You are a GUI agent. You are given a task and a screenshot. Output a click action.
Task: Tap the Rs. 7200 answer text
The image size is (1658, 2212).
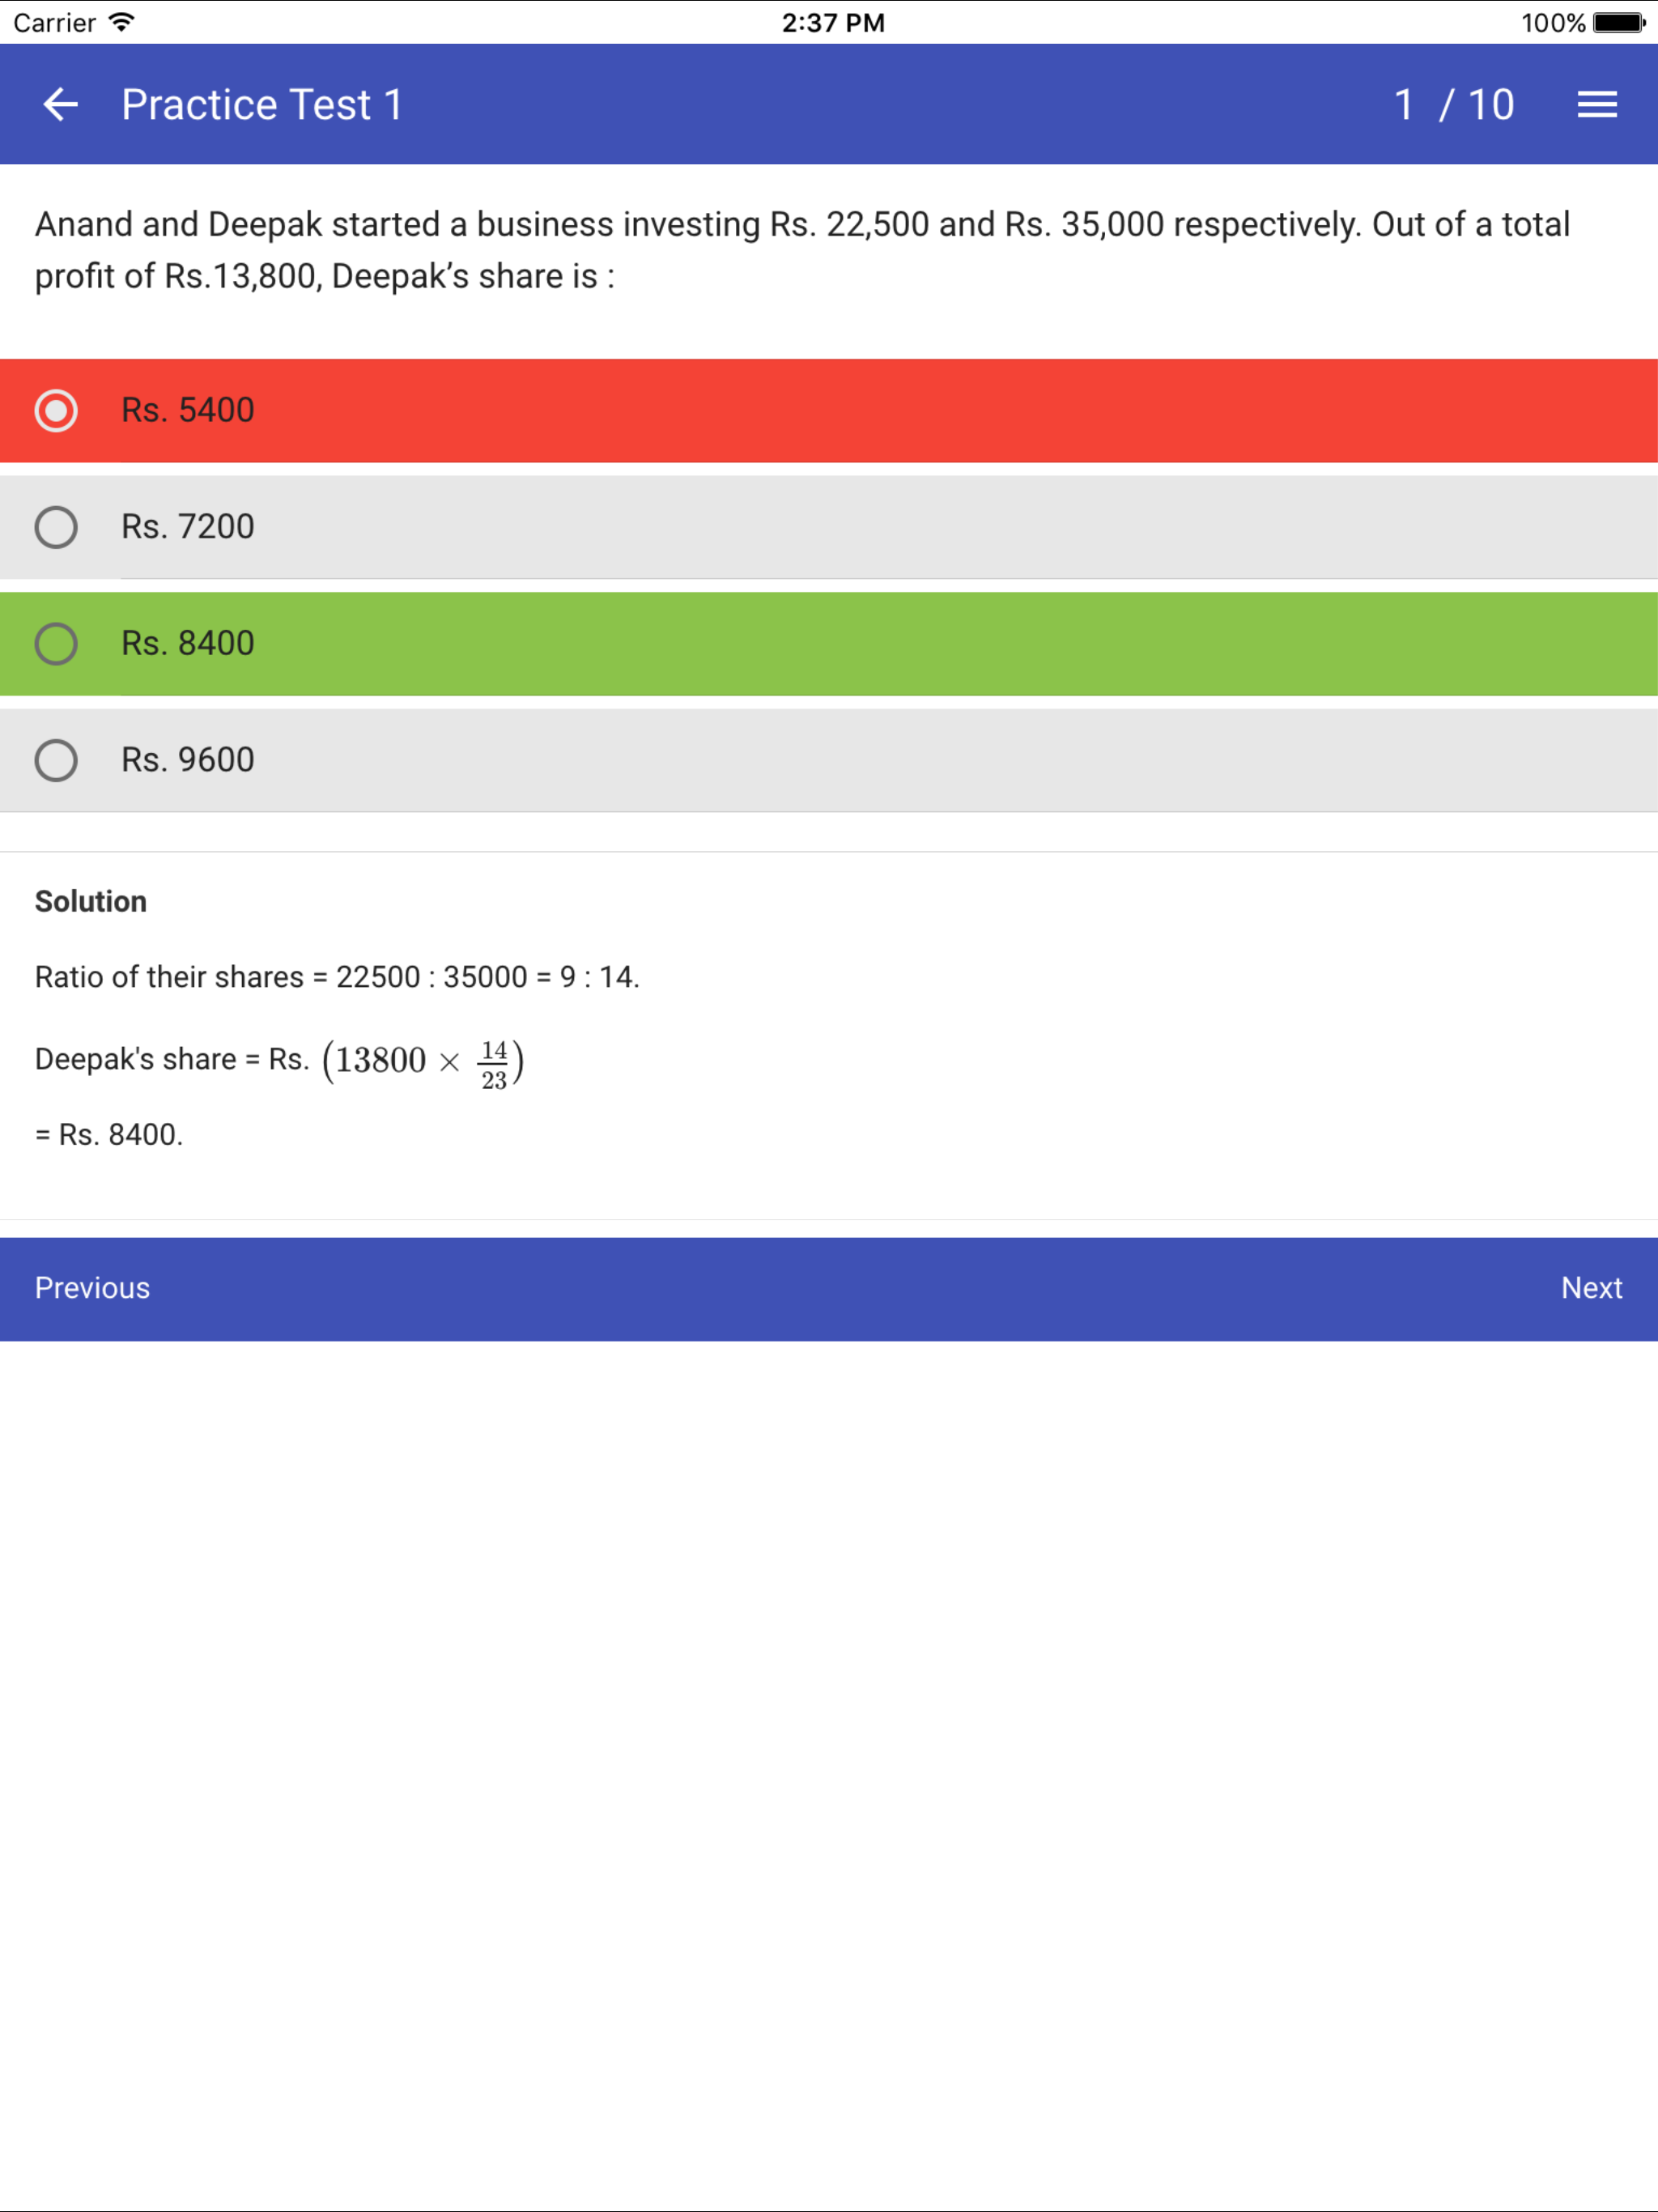188,527
